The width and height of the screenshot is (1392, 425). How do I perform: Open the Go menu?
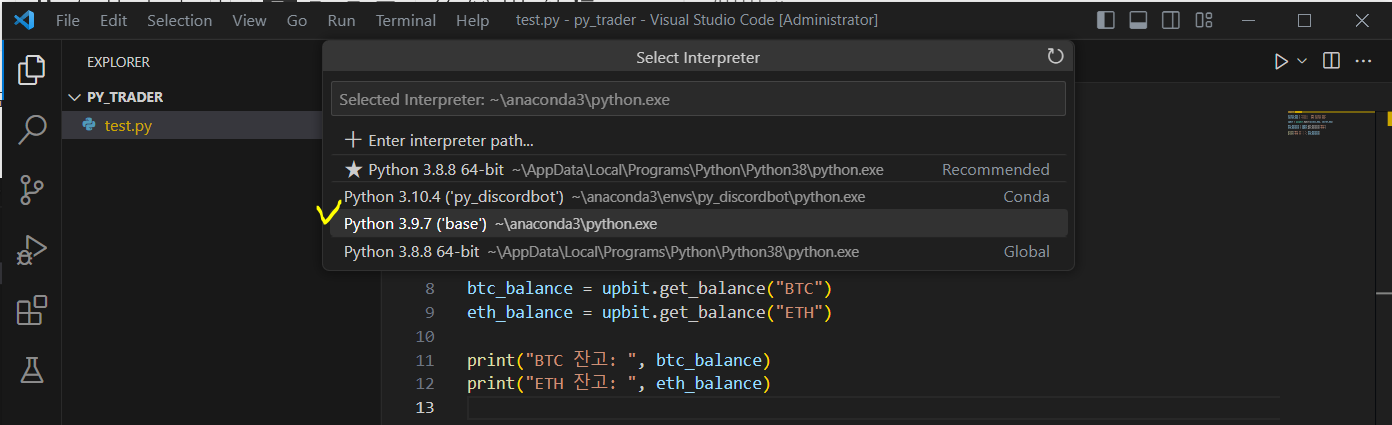(297, 20)
